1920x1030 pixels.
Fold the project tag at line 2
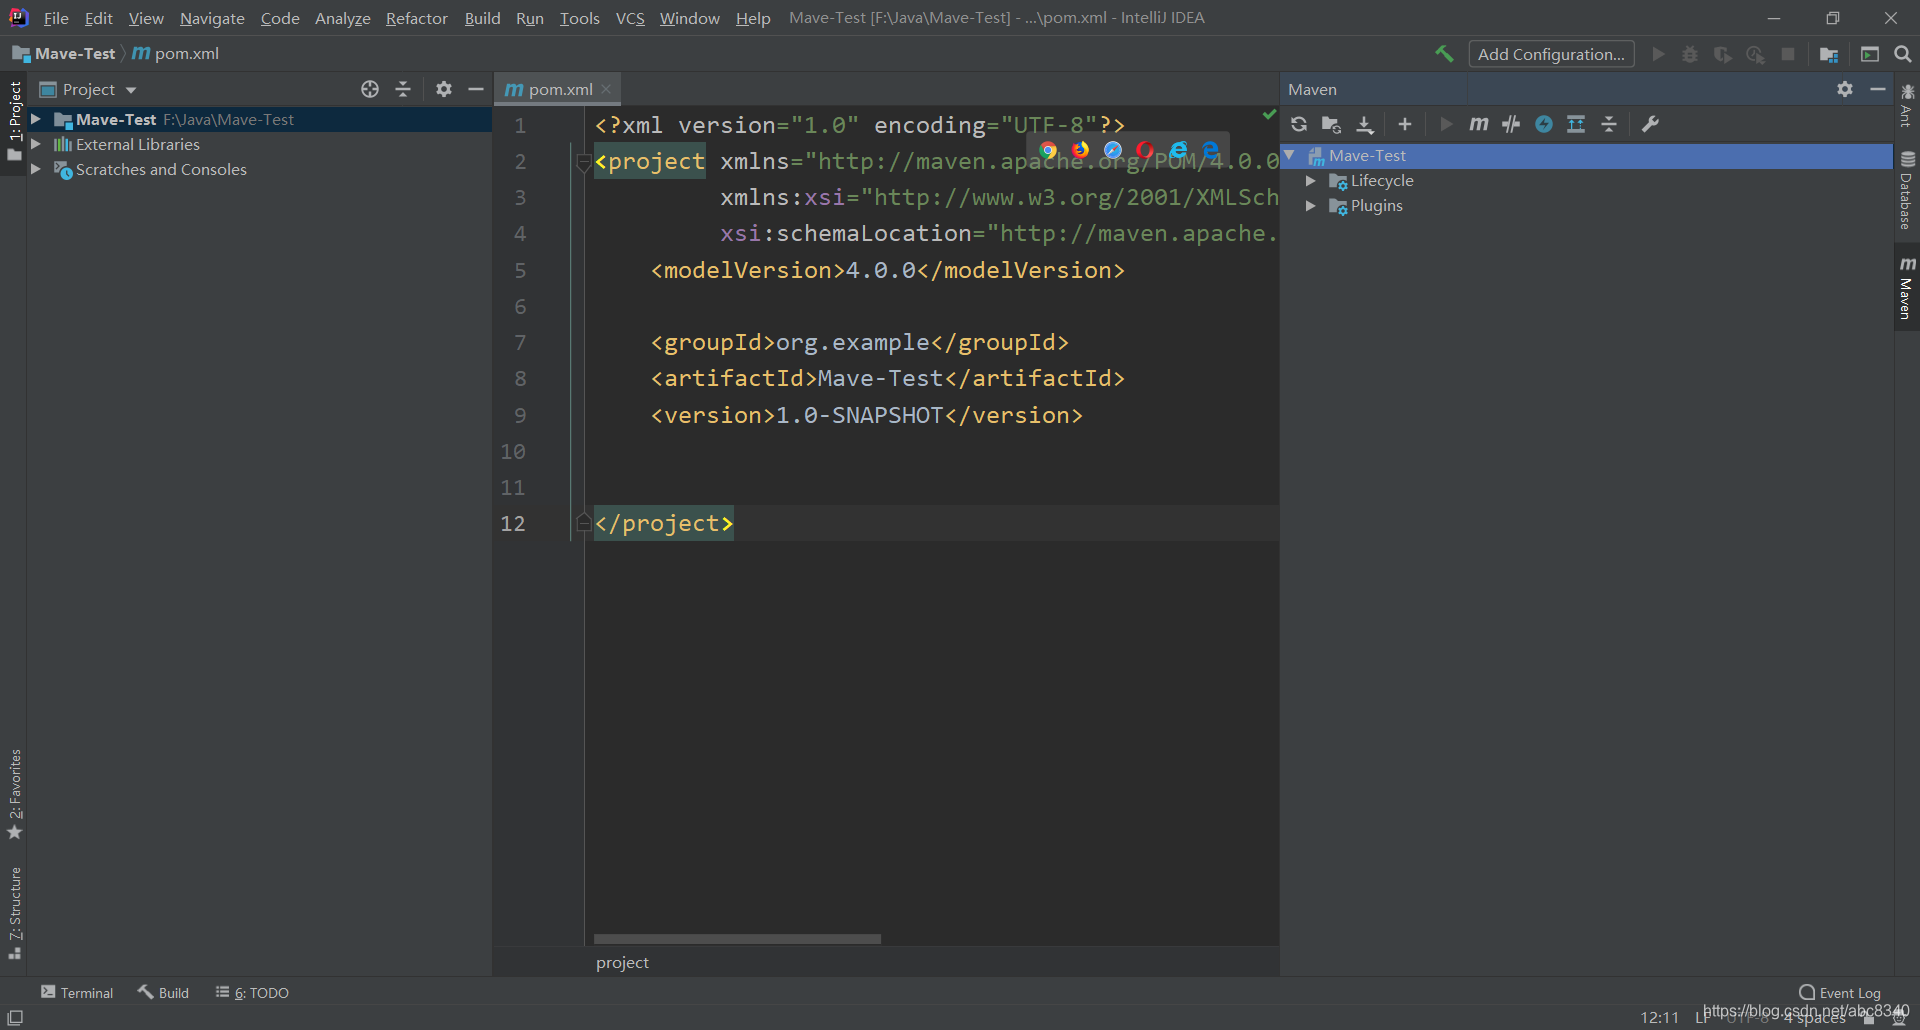pyautogui.click(x=584, y=162)
